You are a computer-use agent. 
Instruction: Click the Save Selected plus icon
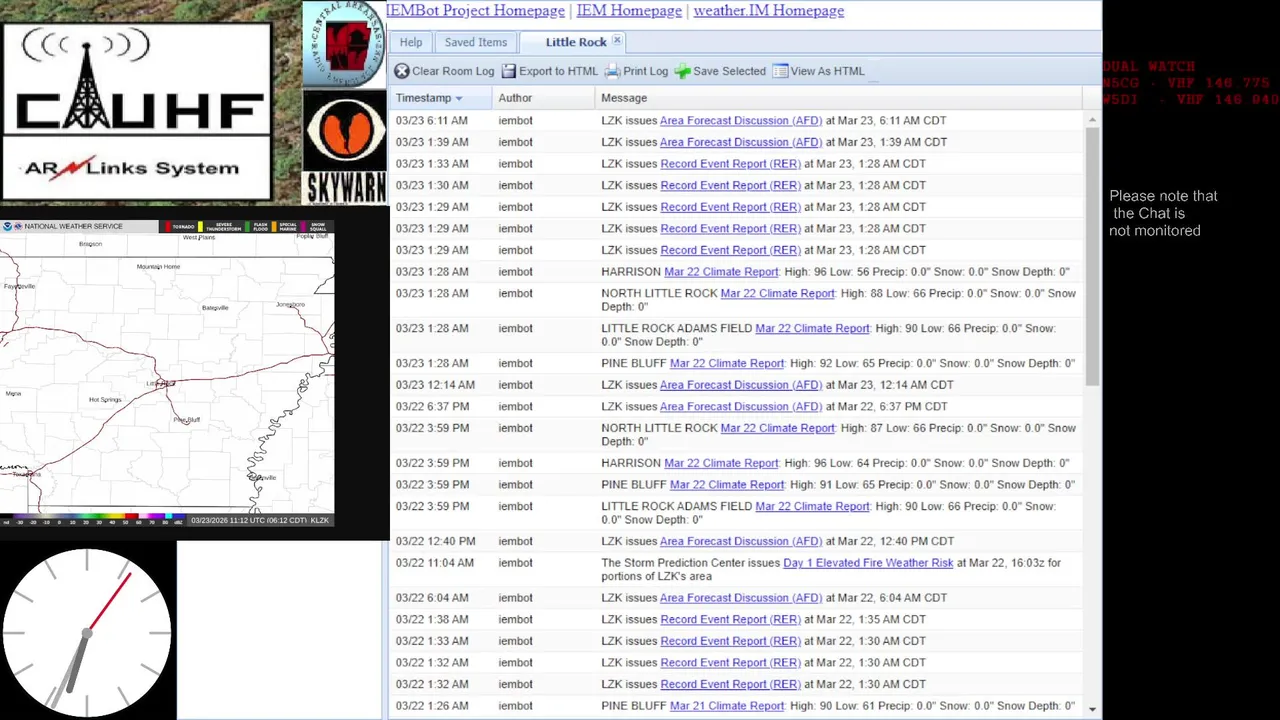(682, 71)
